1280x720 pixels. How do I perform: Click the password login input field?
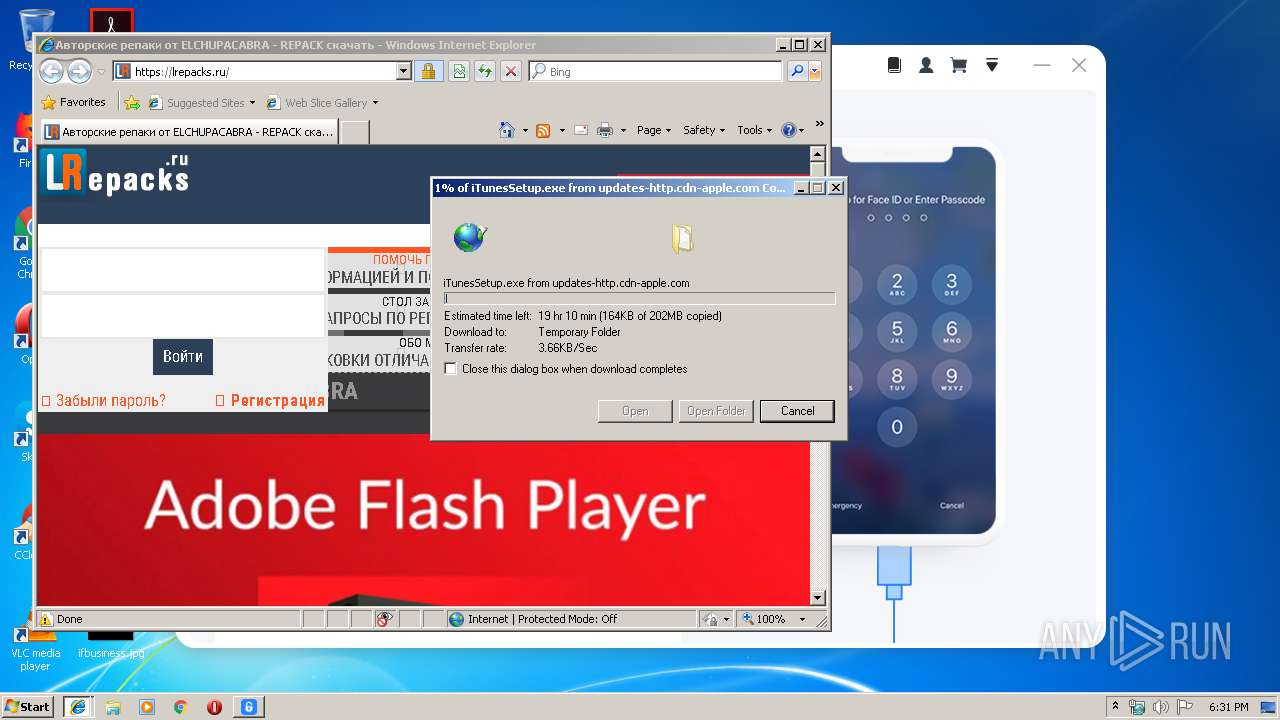point(182,316)
